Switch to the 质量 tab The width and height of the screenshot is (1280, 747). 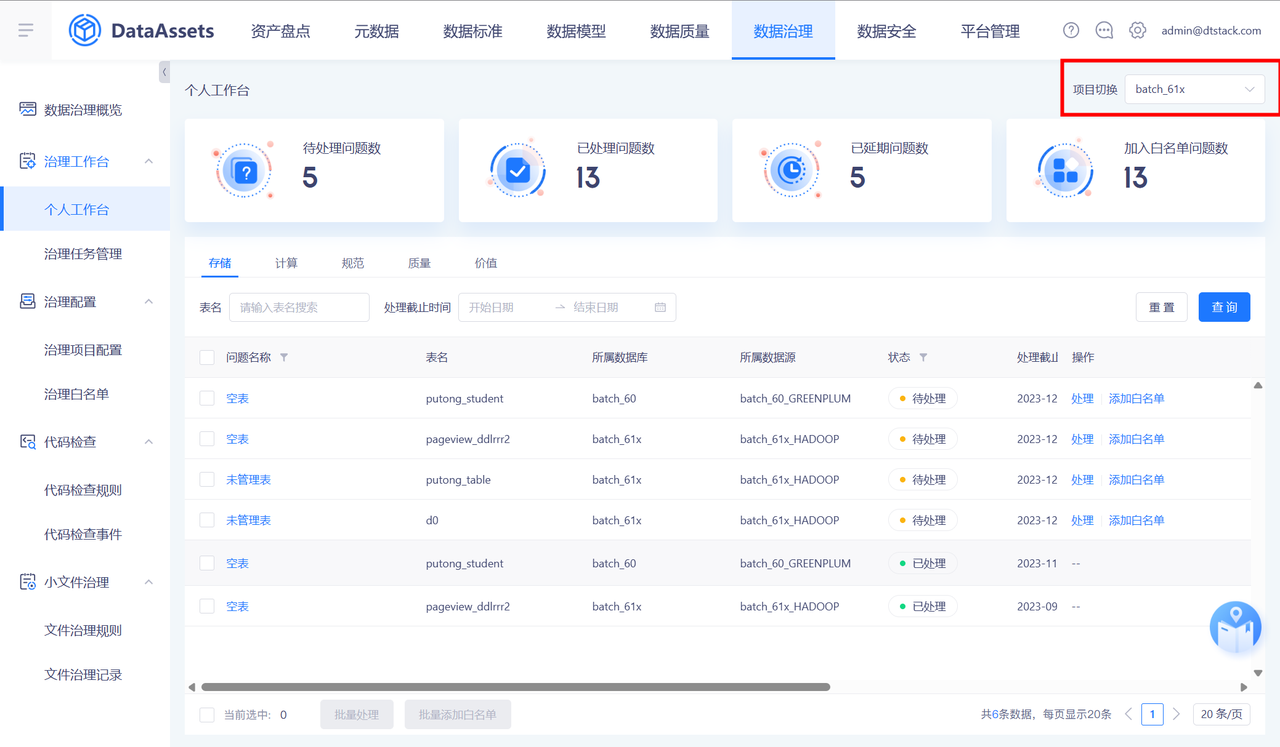click(419, 263)
